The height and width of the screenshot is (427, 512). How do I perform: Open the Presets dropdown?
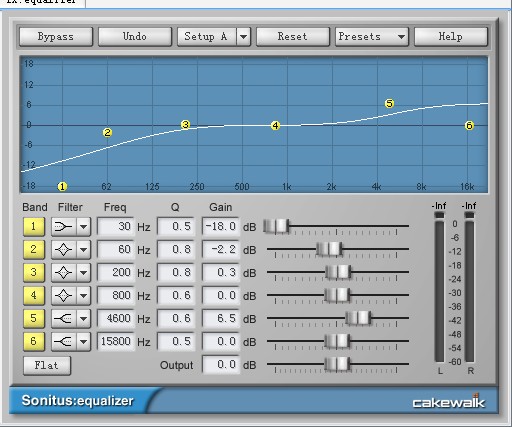point(372,36)
